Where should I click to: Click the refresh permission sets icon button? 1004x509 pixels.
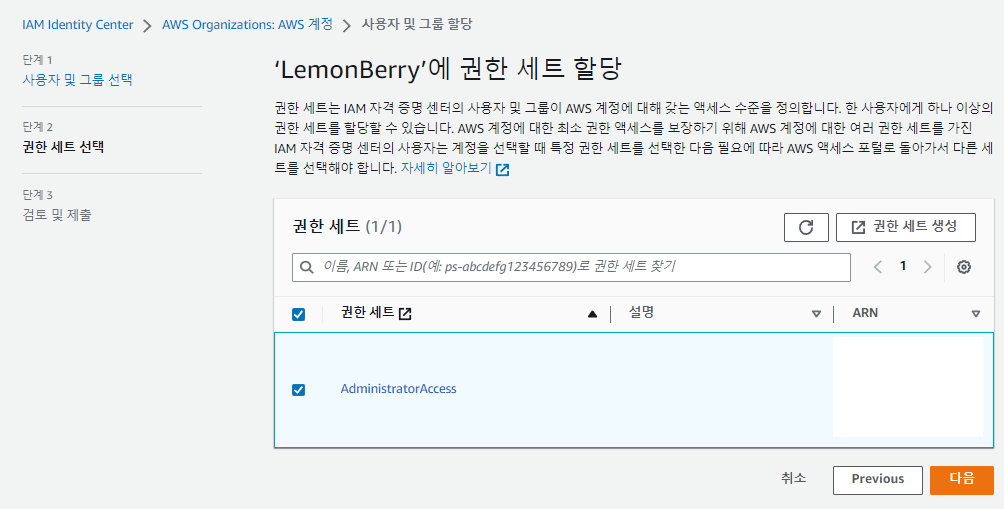pos(806,227)
